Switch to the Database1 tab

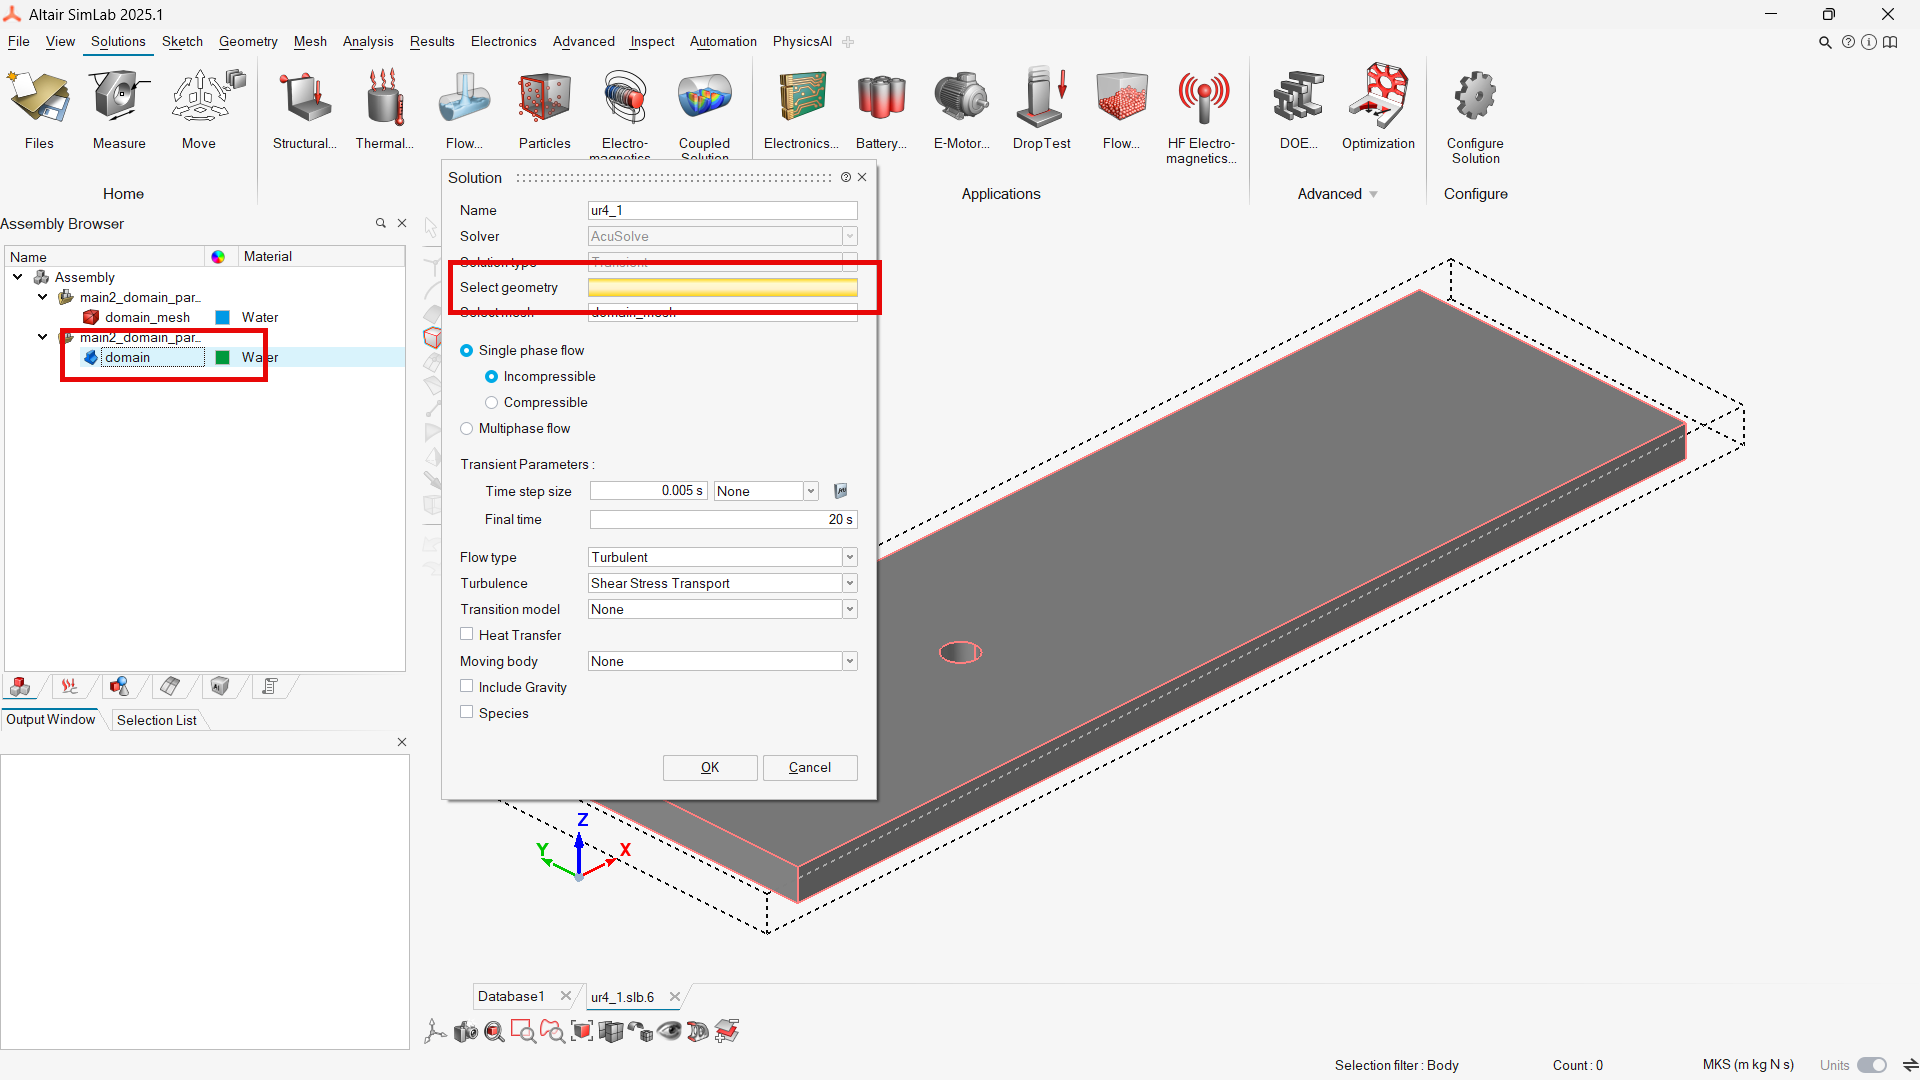[511, 996]
